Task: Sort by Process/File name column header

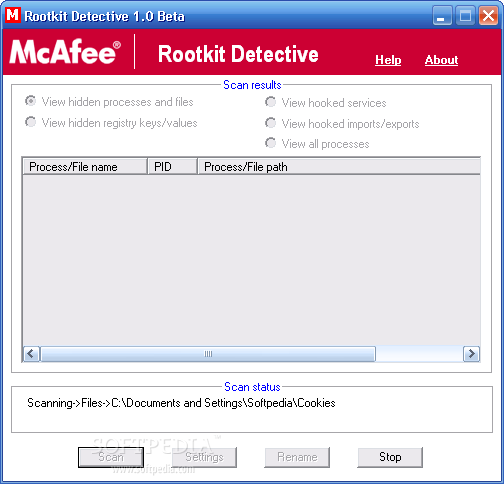Action: point(85,166)
